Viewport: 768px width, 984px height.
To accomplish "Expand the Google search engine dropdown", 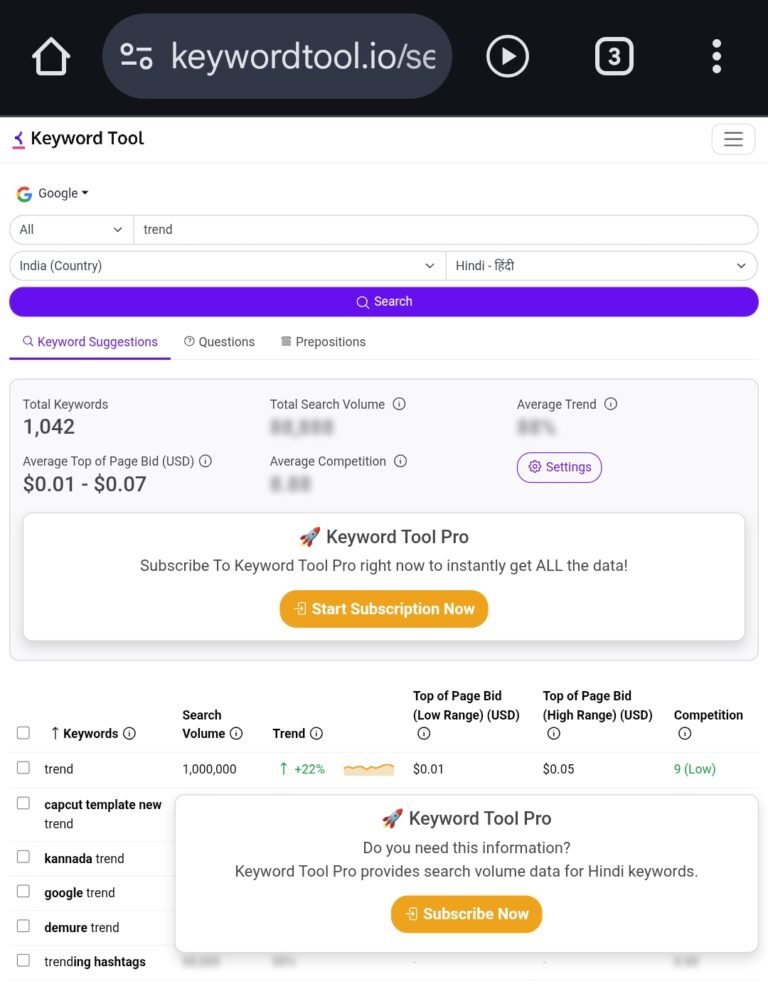I will [53, 193].
